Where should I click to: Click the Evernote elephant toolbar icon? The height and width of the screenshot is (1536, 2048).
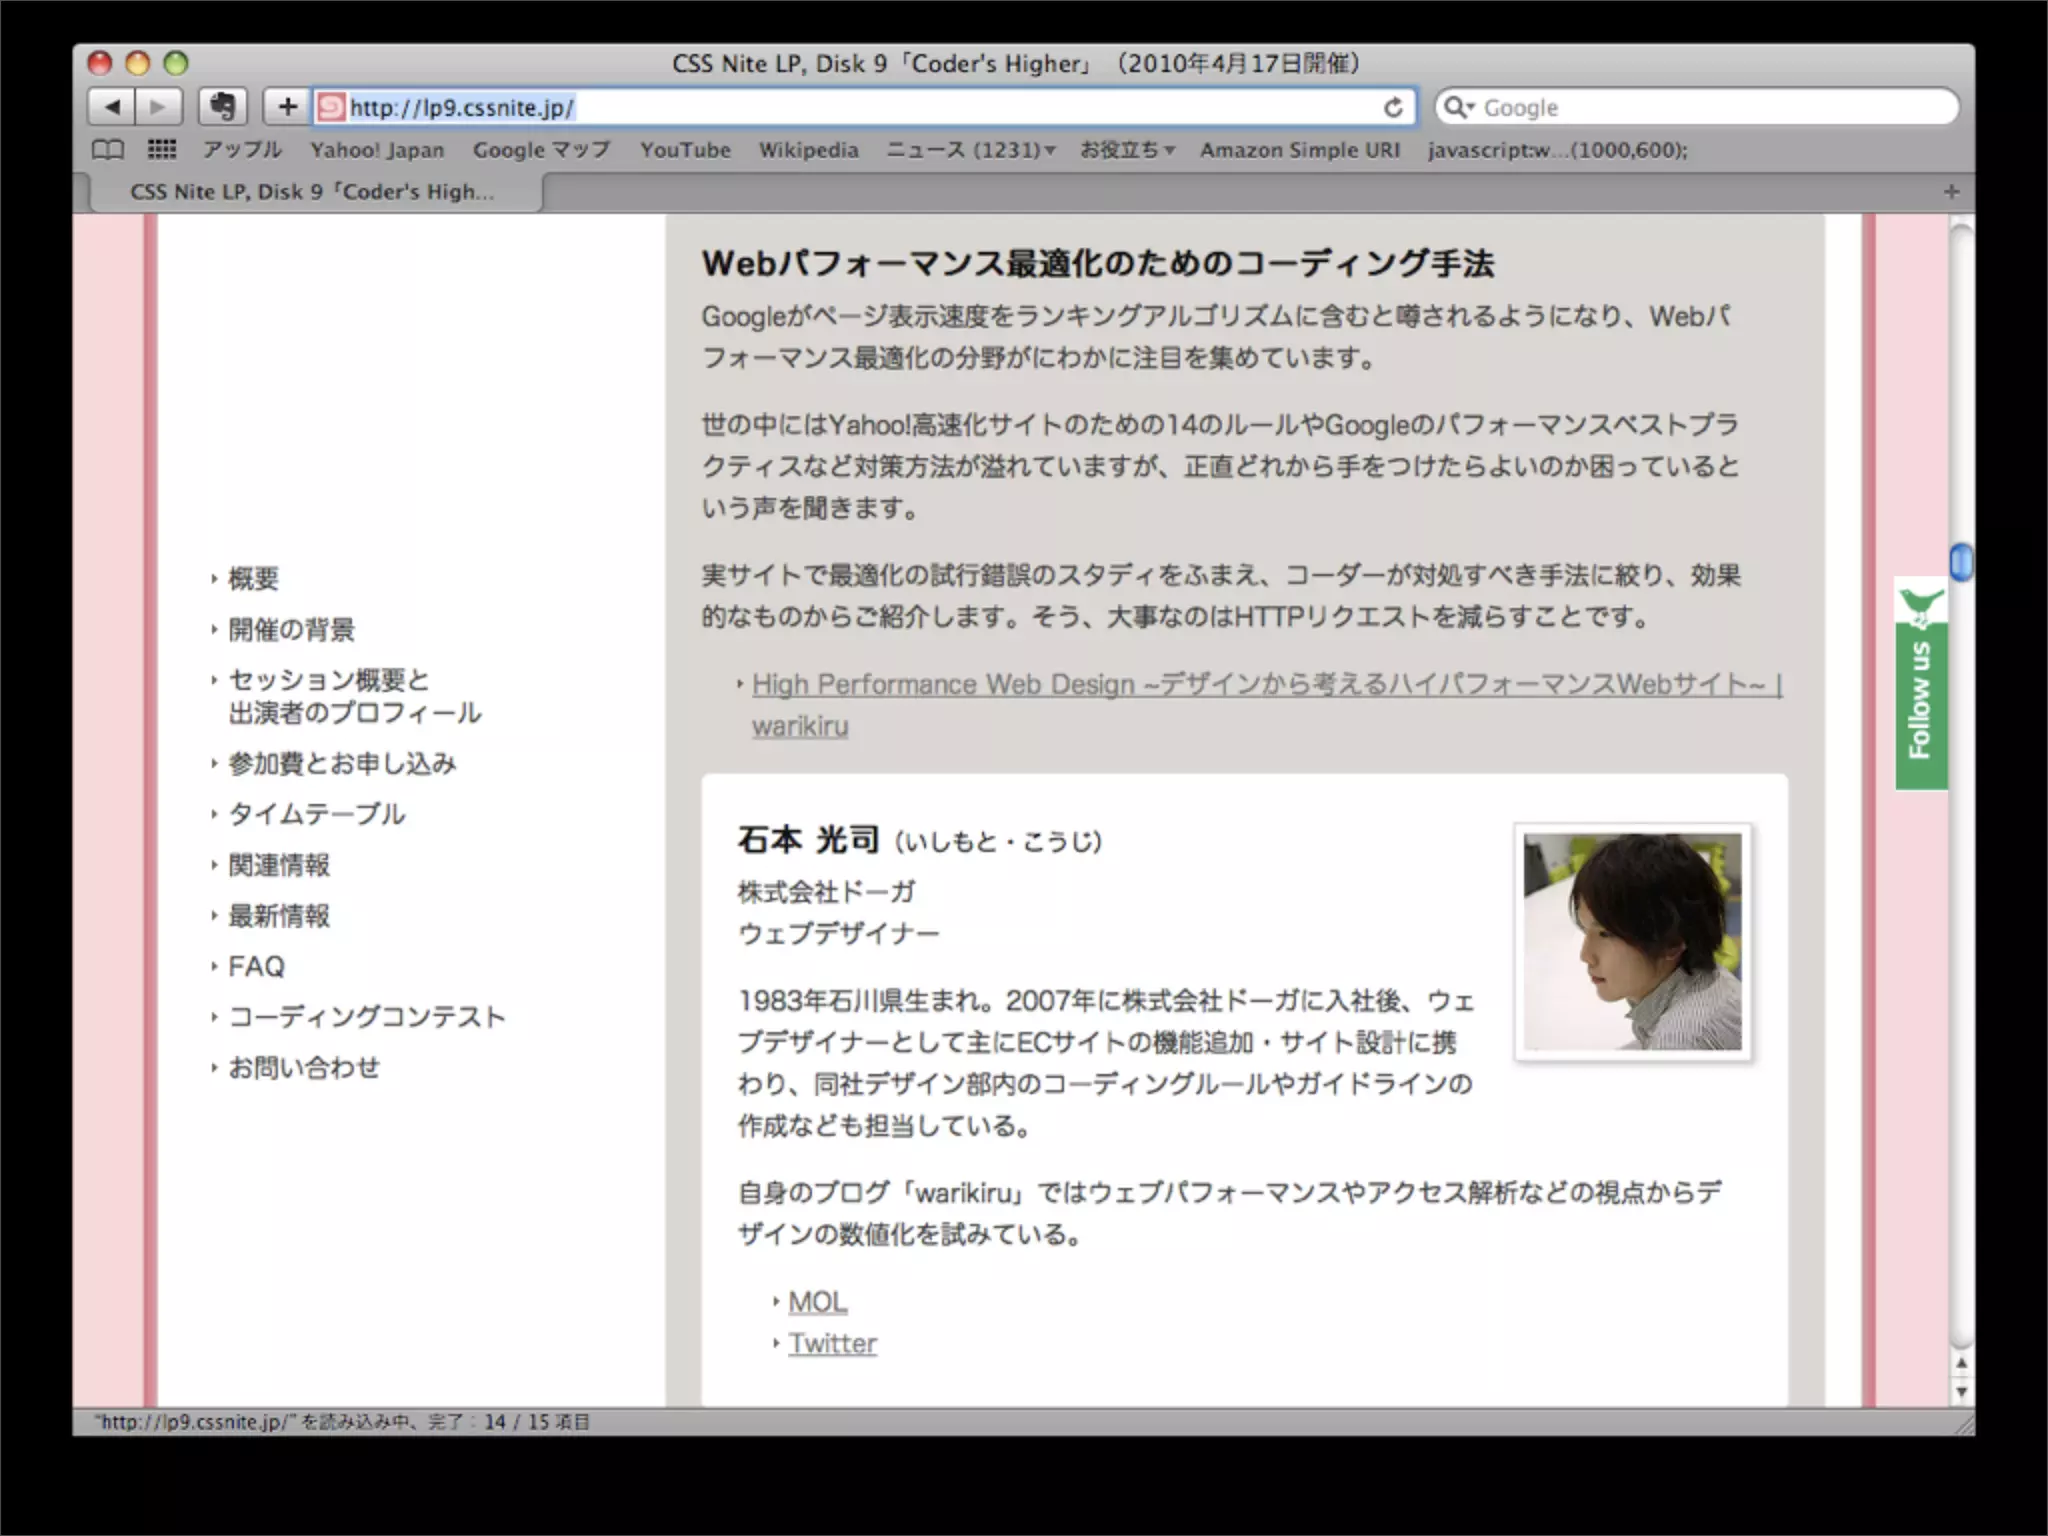click(x=223, y=107)
